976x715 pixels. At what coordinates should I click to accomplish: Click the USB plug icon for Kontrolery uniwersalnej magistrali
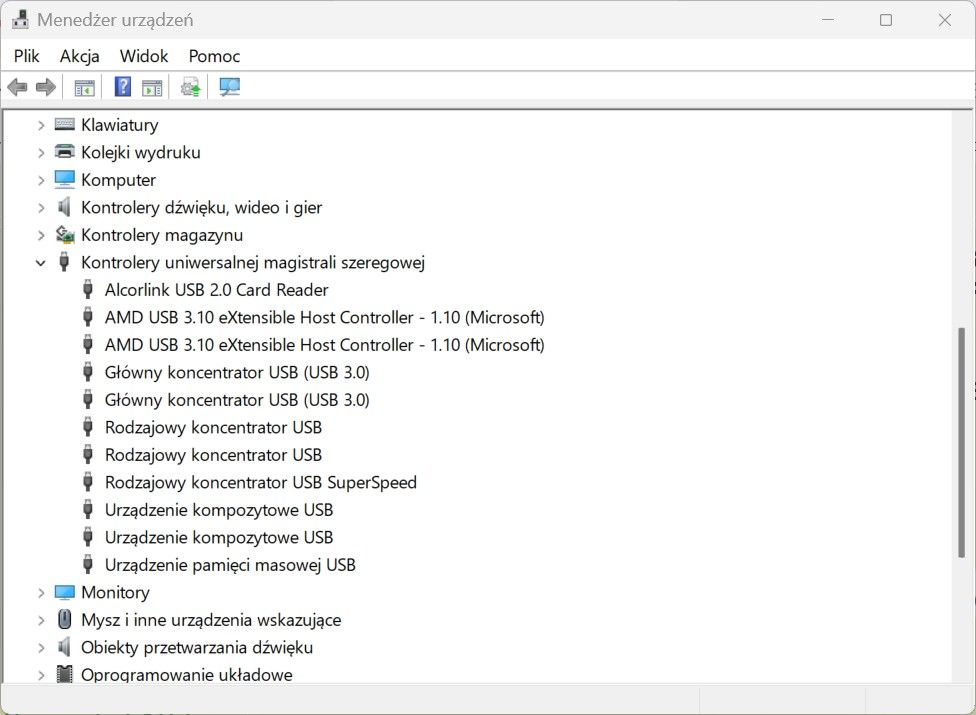[x=64, y=261]
